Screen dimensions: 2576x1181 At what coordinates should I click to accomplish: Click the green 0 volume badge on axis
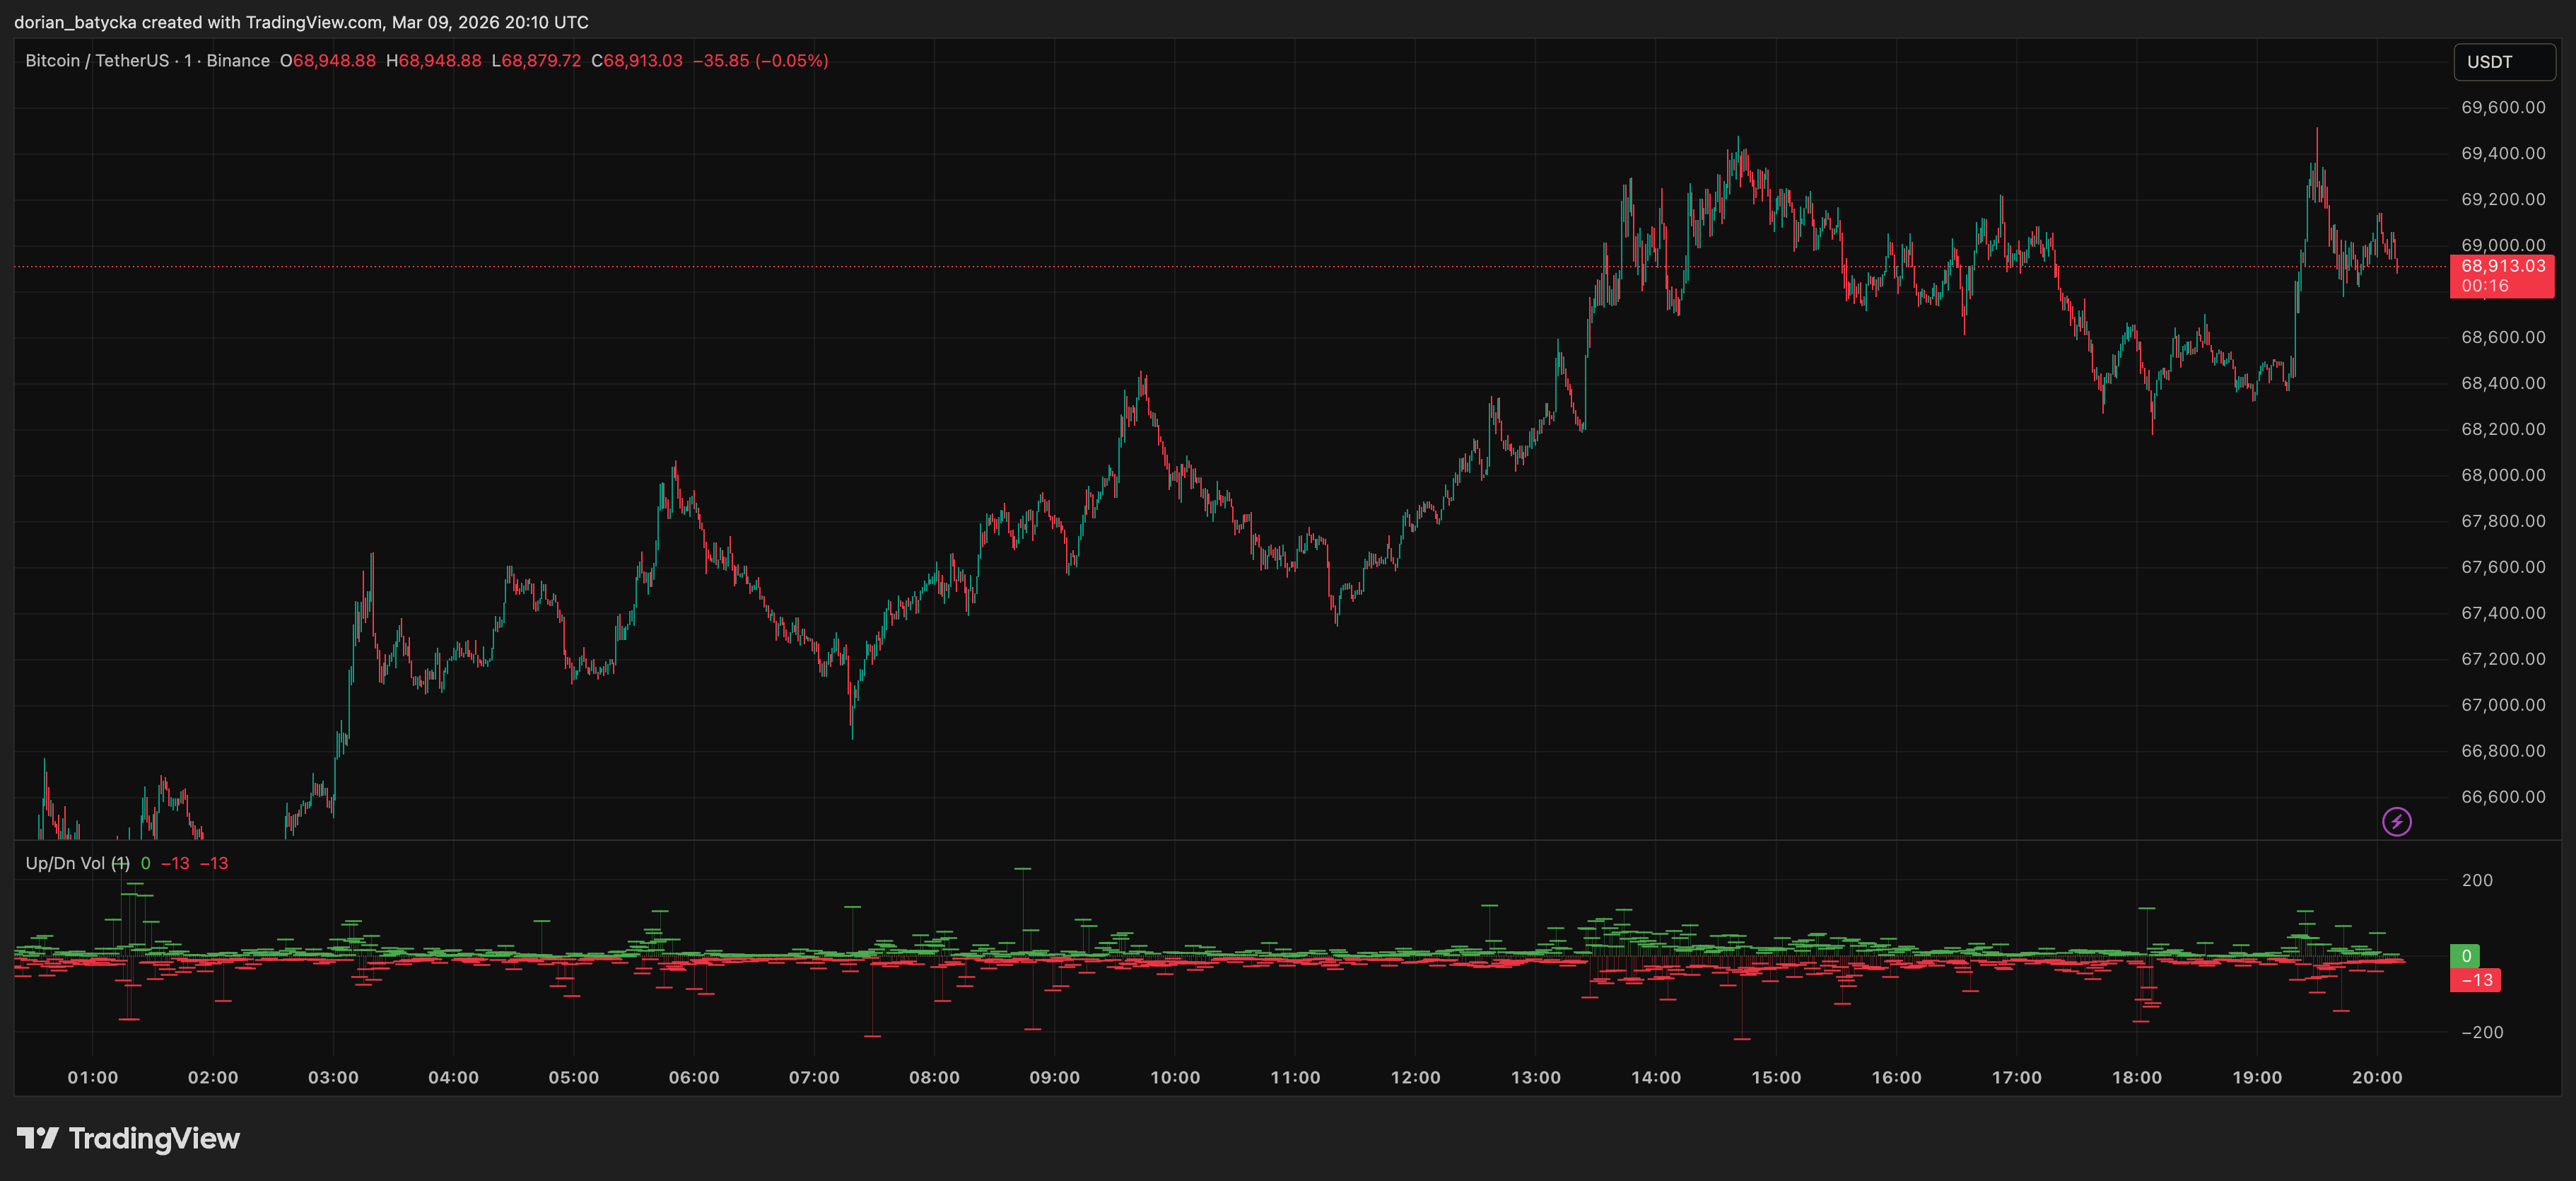tap(2466, 956)
